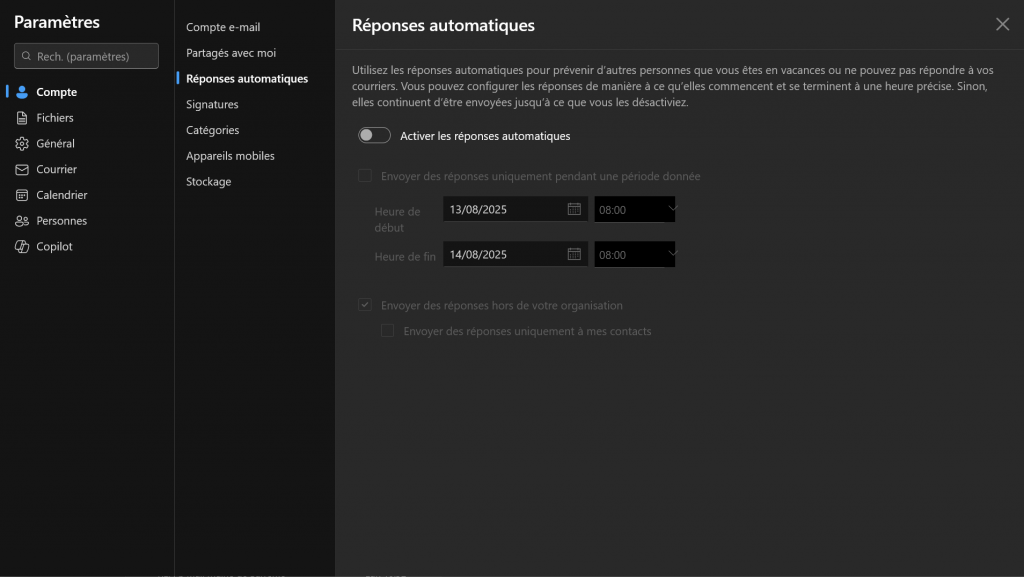Expand the Heure de début time dropdown

[670, 209]
